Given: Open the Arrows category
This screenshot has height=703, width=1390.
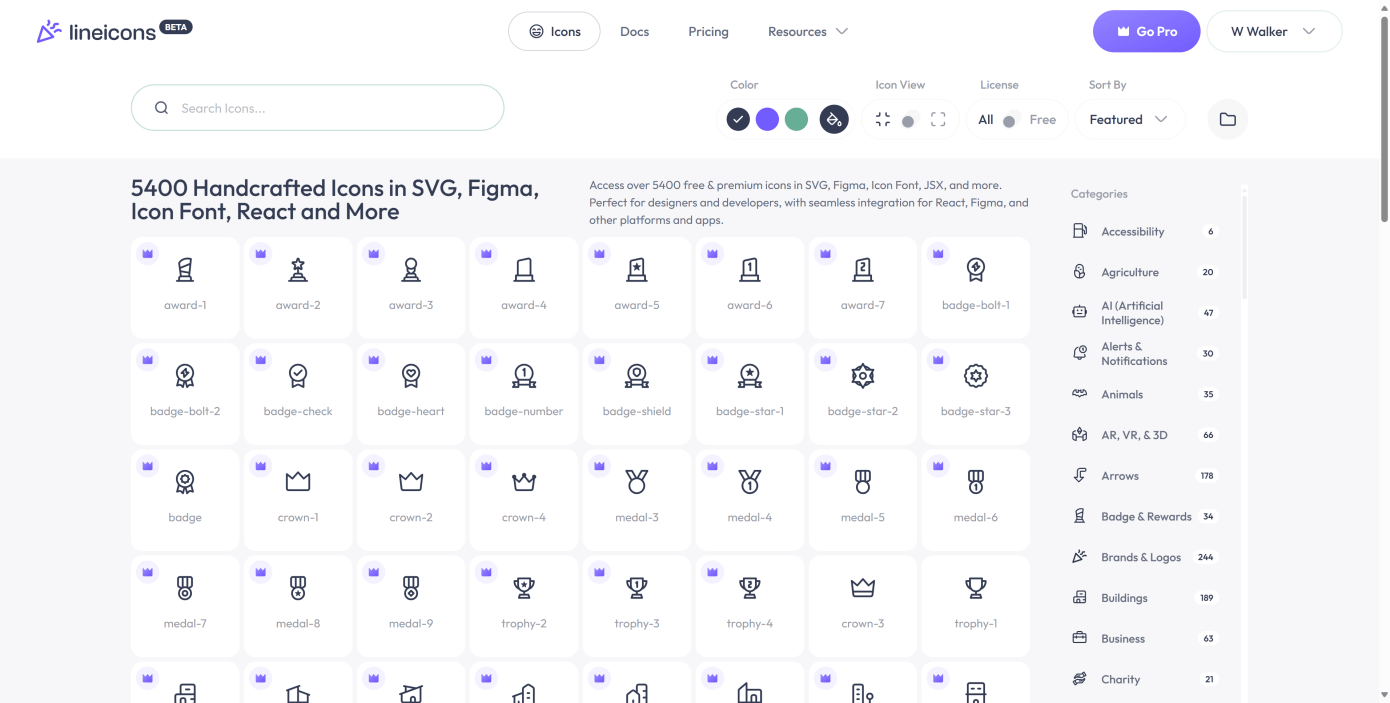Looking at the screenshot, I should 1119,476.
